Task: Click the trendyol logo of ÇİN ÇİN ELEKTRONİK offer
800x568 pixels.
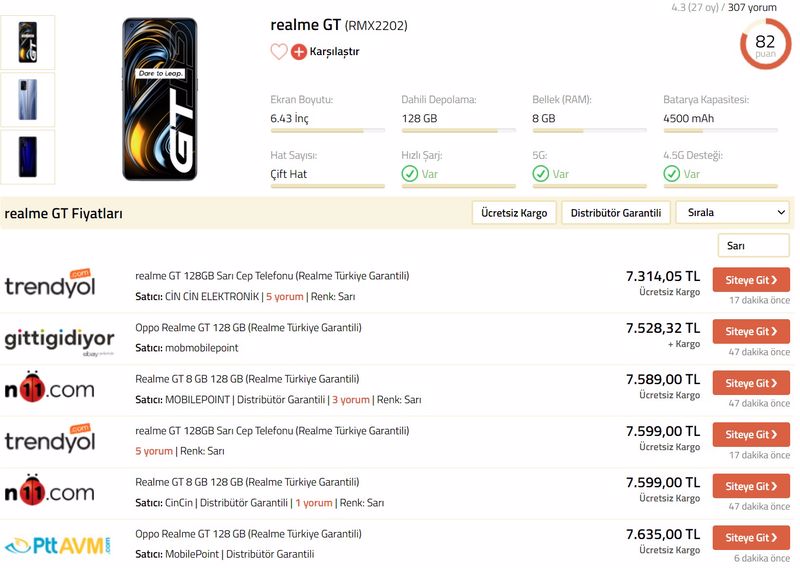Action: click(50, 284)
